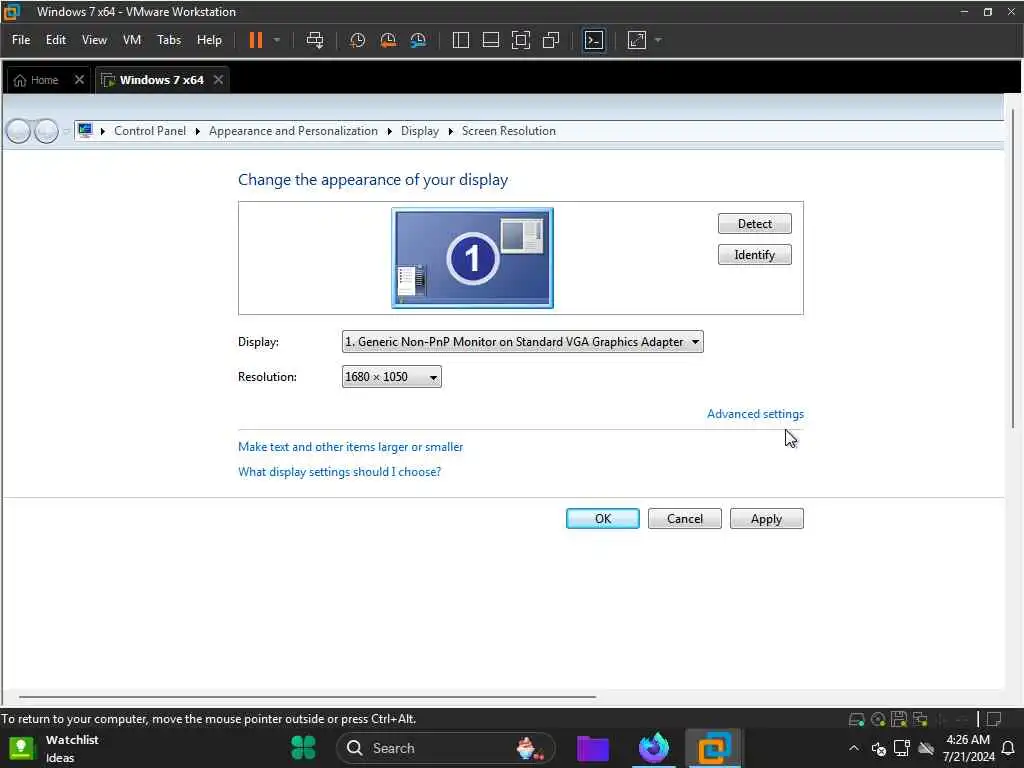
Task: Take a snapshot of the virtual machine
Action: click(x=357, y=40)
